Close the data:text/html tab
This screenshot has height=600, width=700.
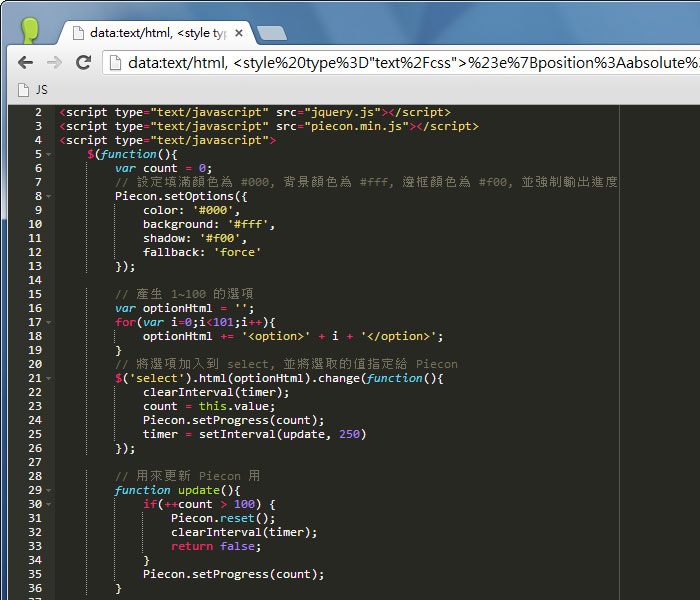point(237,33)
